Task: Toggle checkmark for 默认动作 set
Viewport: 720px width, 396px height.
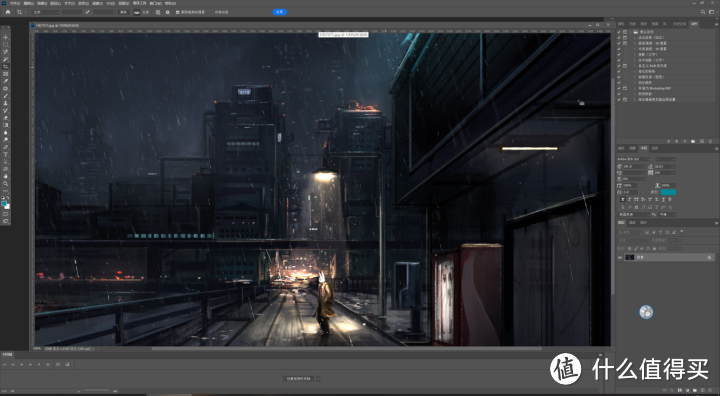Action: tap(619, 32)
